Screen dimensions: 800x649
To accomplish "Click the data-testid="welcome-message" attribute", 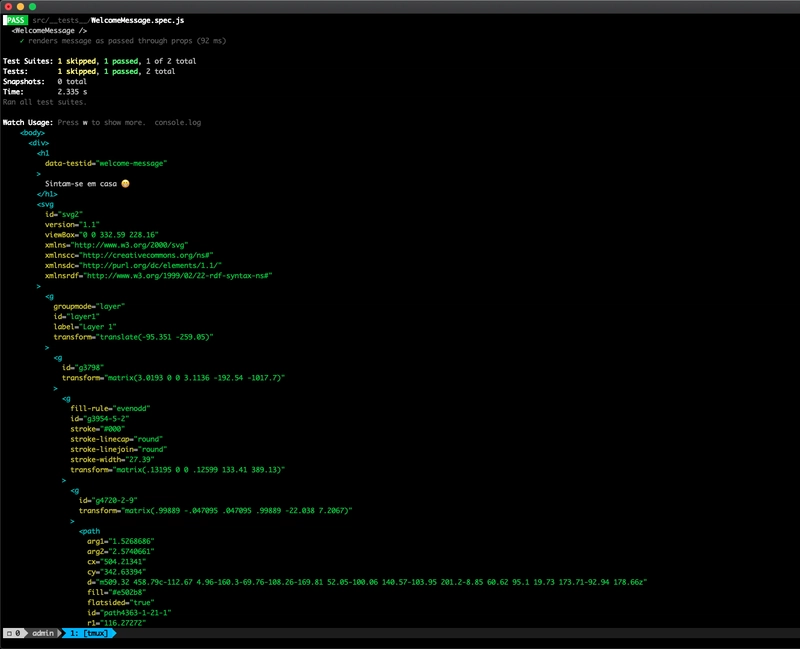I will click(106, 163).
